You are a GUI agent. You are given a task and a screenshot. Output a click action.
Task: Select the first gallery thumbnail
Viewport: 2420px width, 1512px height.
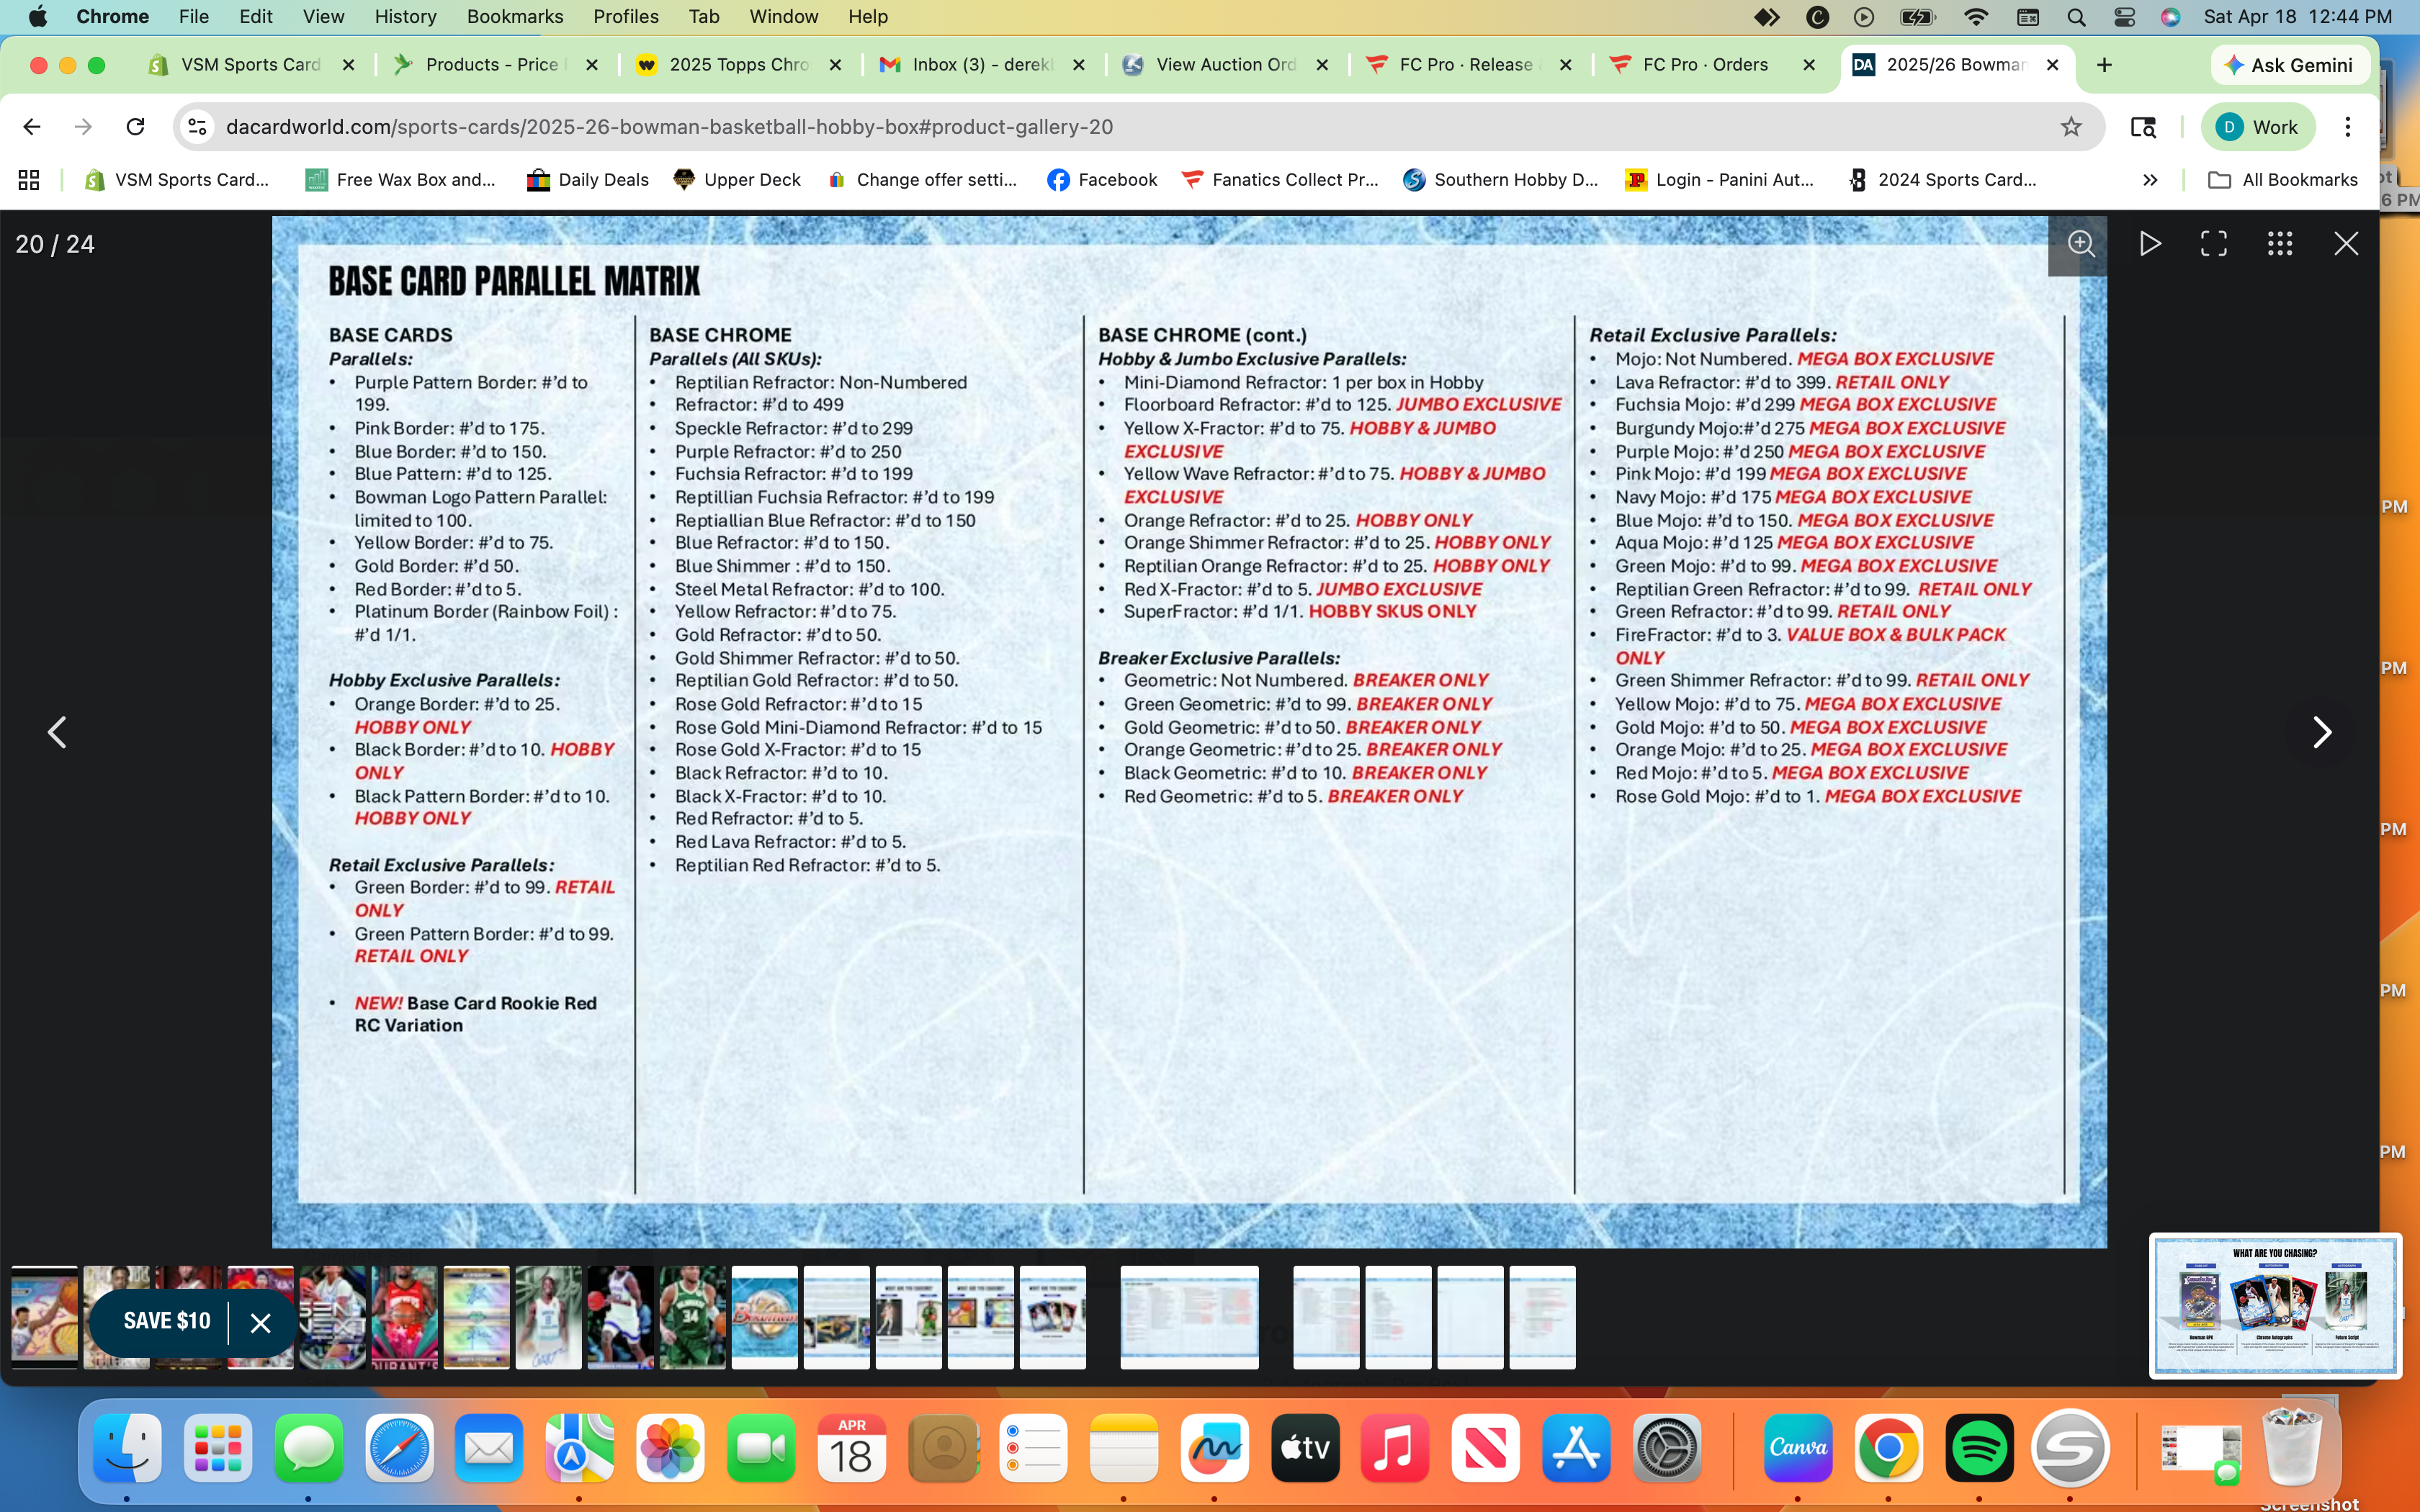[x=44, y=1317]
